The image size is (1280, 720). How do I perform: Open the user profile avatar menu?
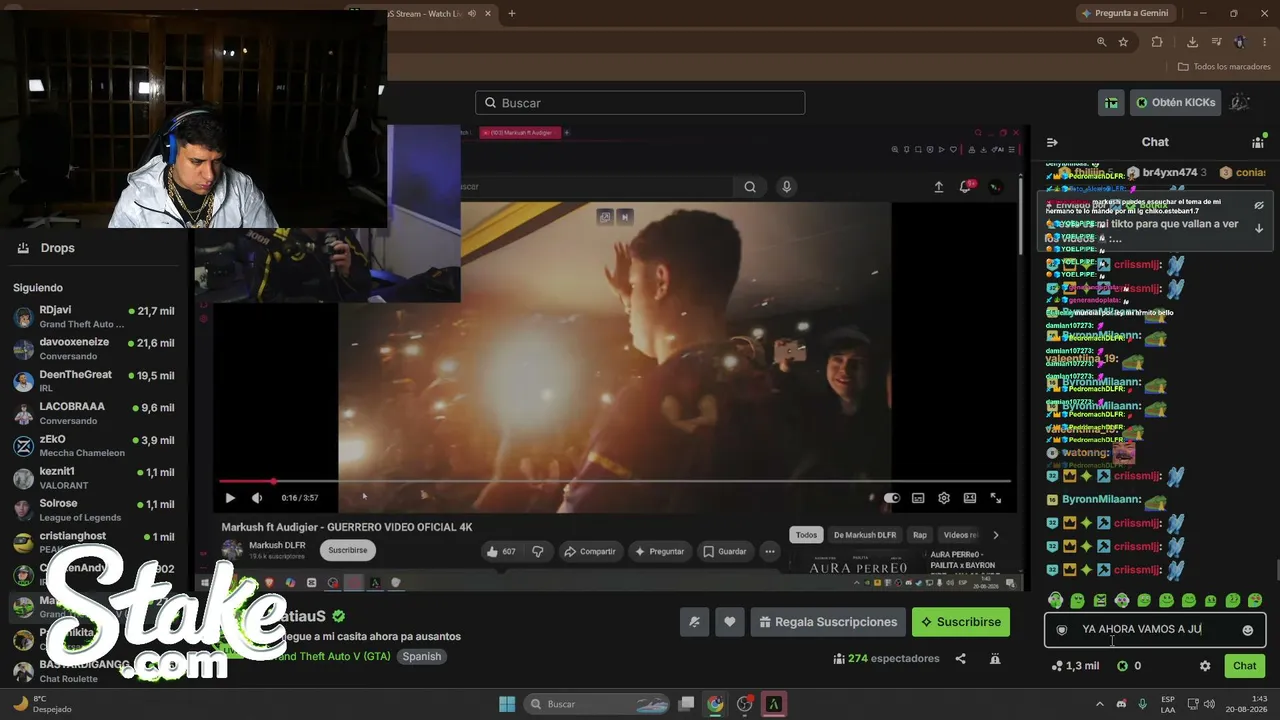[1240, 103]
